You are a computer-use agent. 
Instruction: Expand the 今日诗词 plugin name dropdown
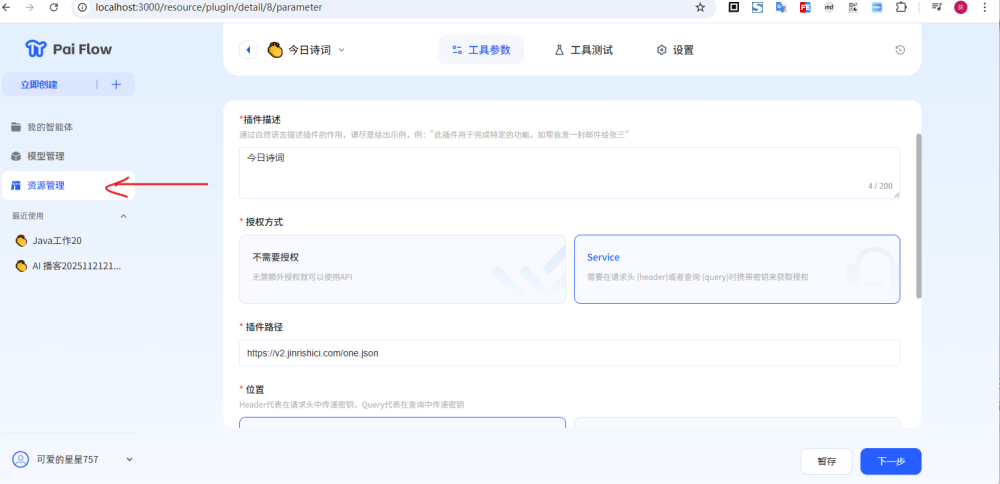point(341,50)
